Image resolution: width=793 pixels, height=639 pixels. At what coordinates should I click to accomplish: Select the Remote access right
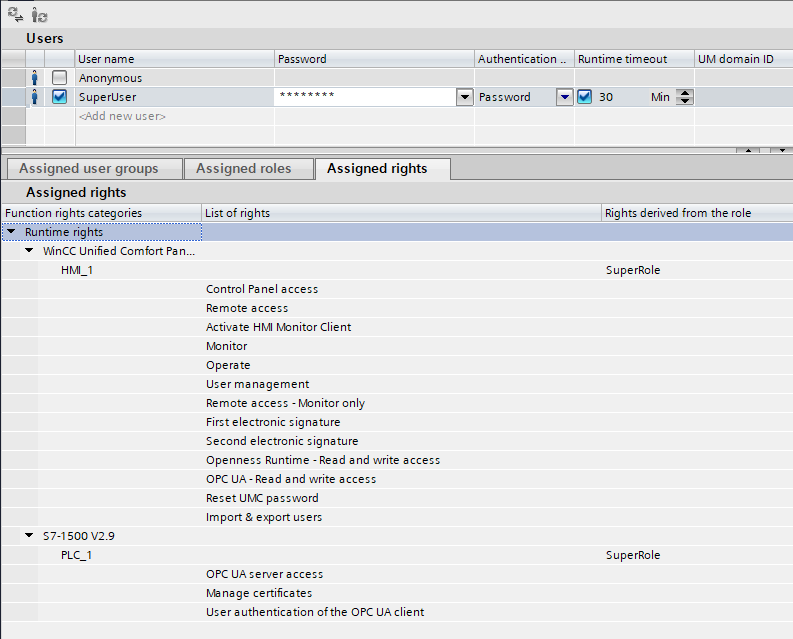point(247,308)
